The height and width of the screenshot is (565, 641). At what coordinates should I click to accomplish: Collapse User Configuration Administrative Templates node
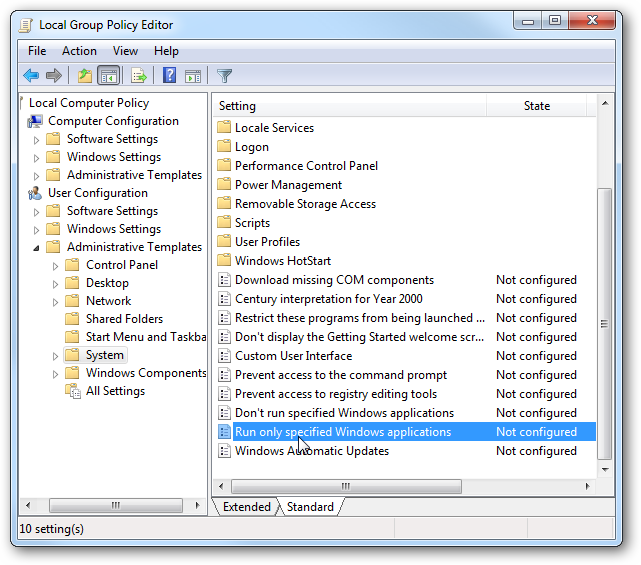(x=36, y=248)
